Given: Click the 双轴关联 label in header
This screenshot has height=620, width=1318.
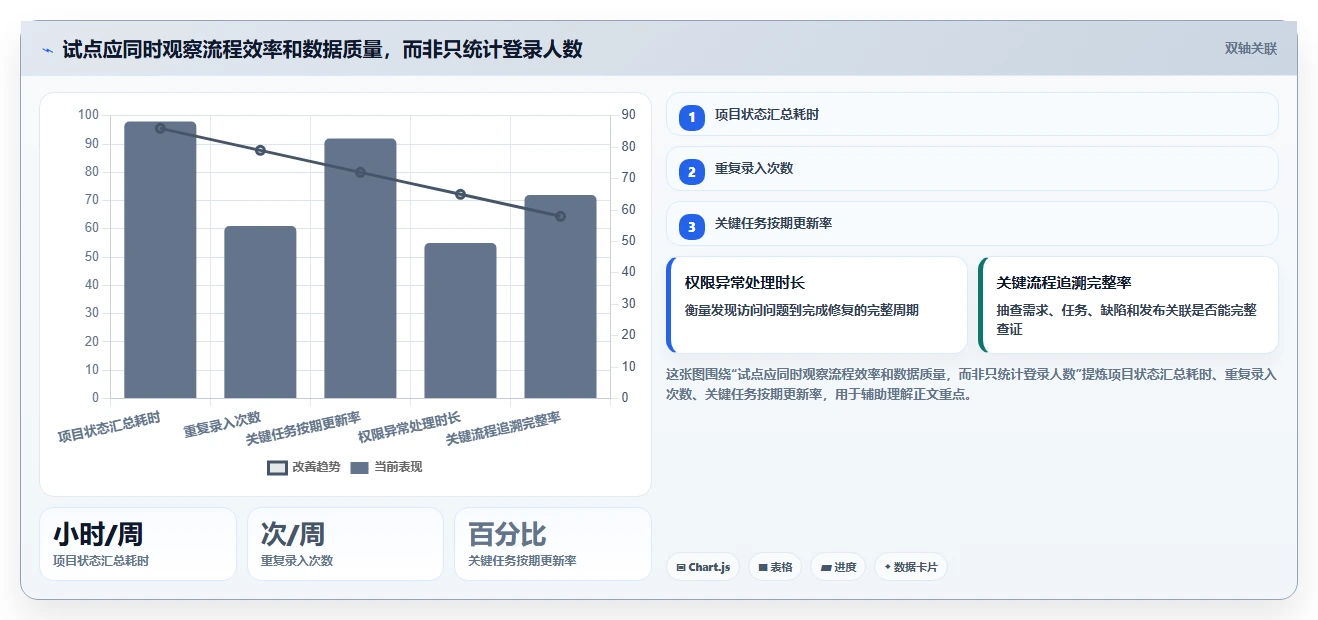Looking at the screenshot, I should click(x=1251, y=48).
